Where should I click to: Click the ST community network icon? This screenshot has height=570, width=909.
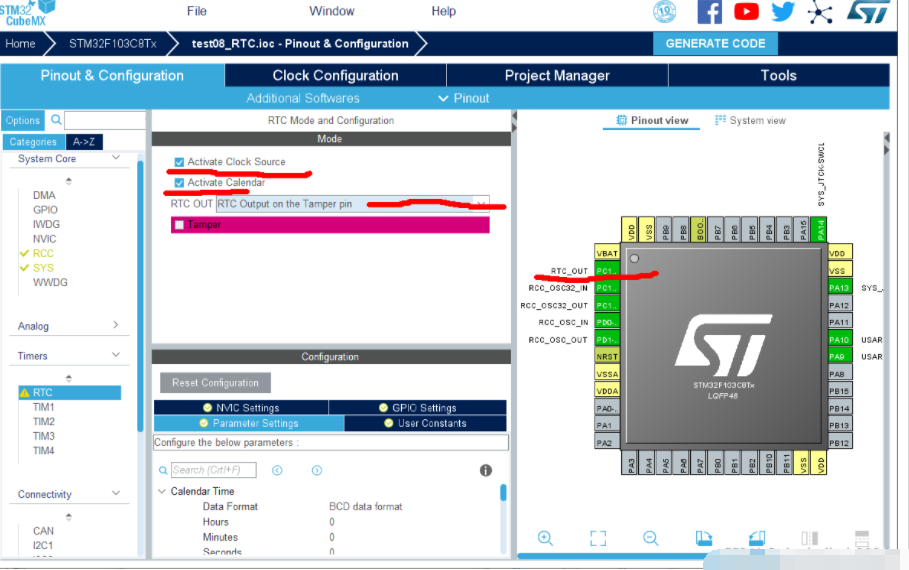click(820, 12)
